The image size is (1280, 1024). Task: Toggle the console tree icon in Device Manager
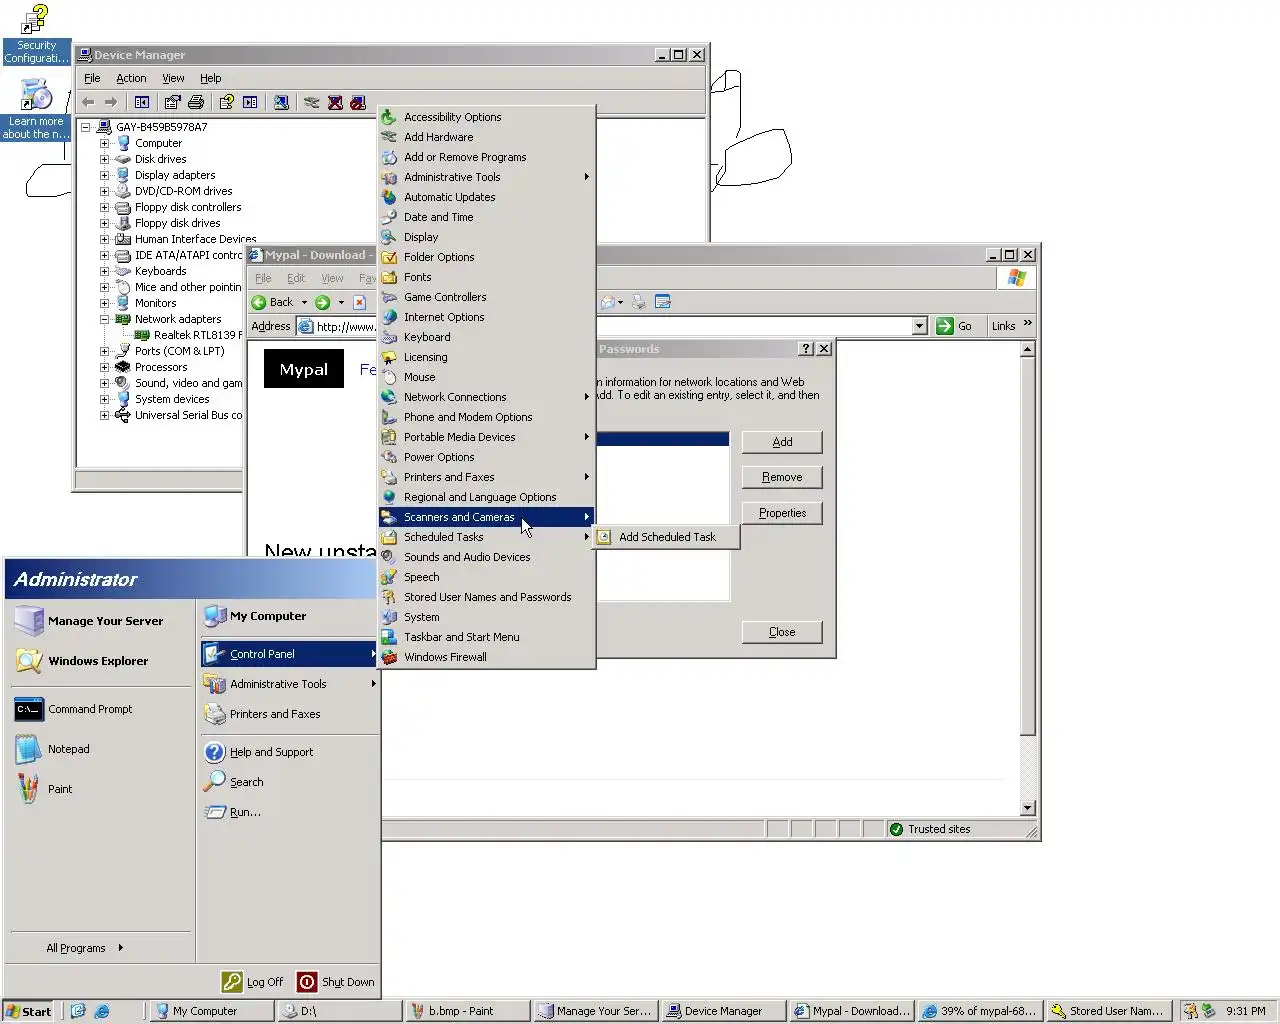142,102
